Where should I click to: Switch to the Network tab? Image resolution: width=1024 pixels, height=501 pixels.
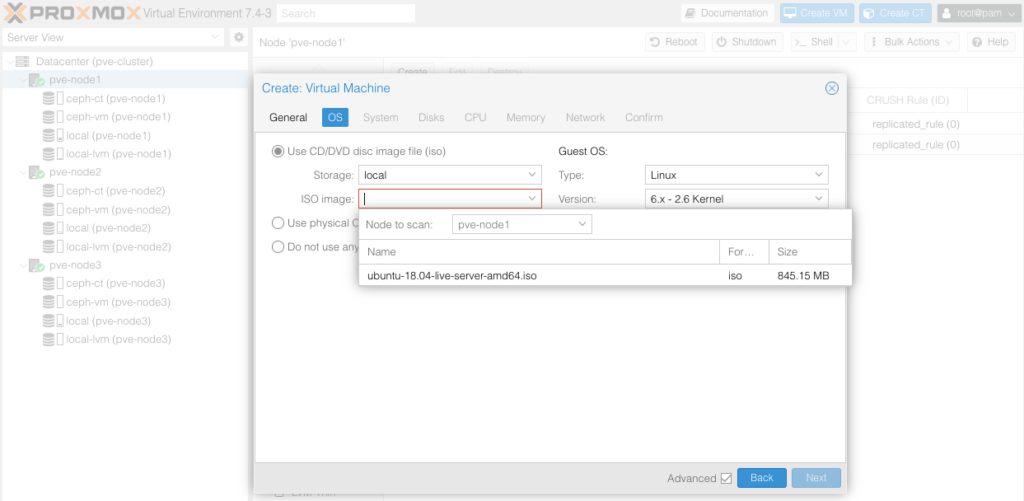point(585,118)
